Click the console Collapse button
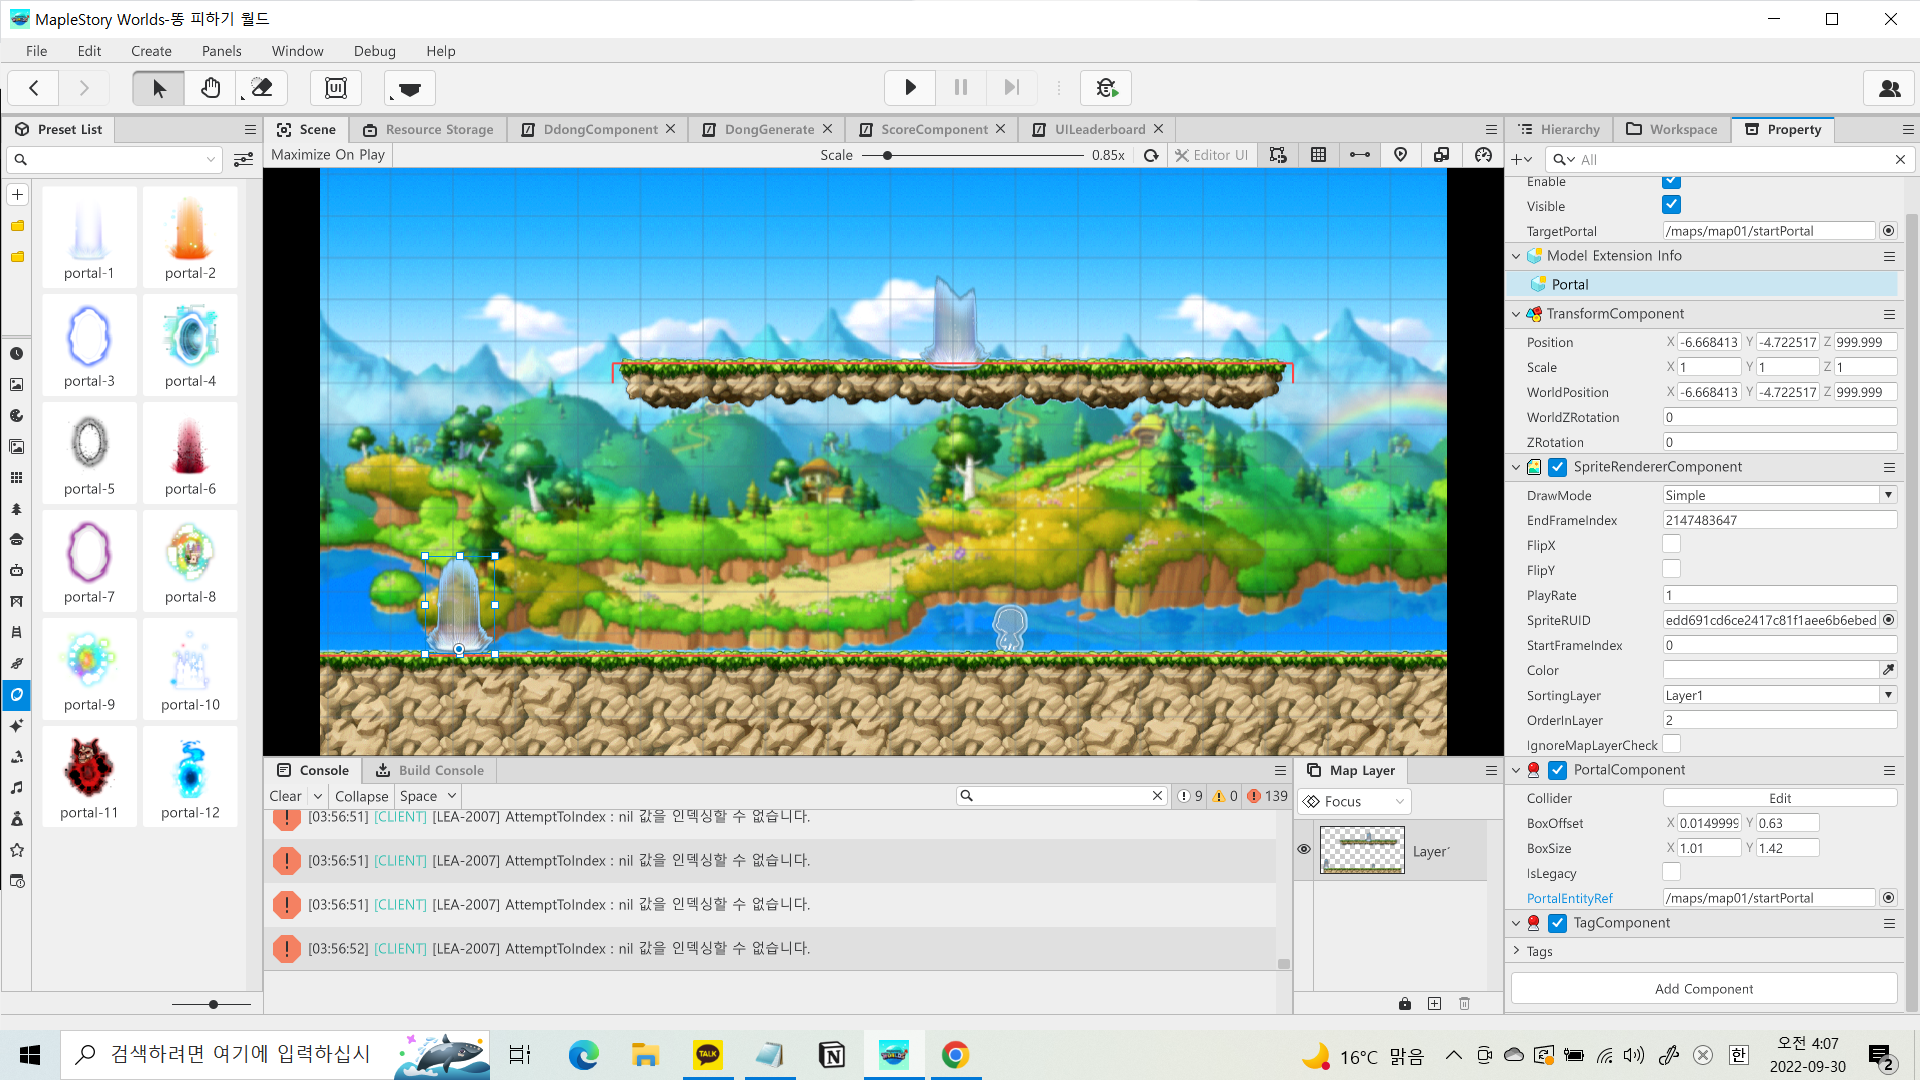 [x=361, y=796]
